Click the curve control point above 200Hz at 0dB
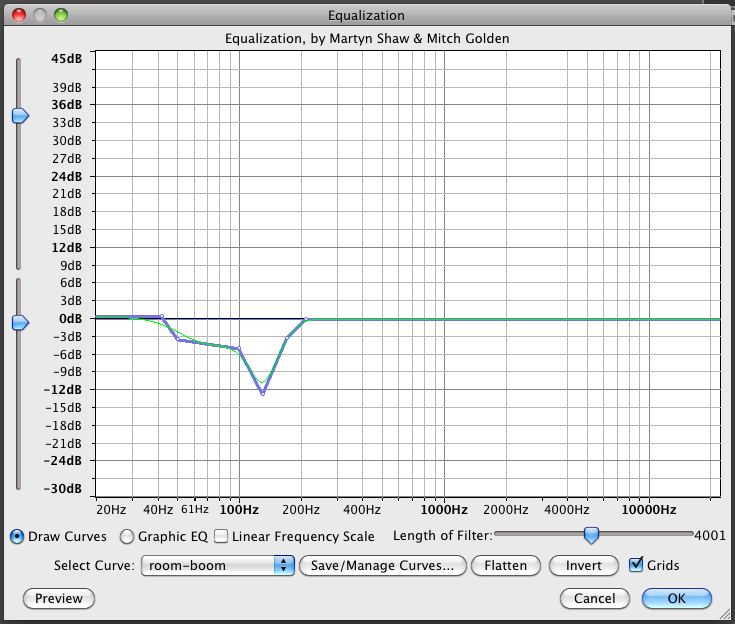The image size is (735, 624). (x=306, y=319)
